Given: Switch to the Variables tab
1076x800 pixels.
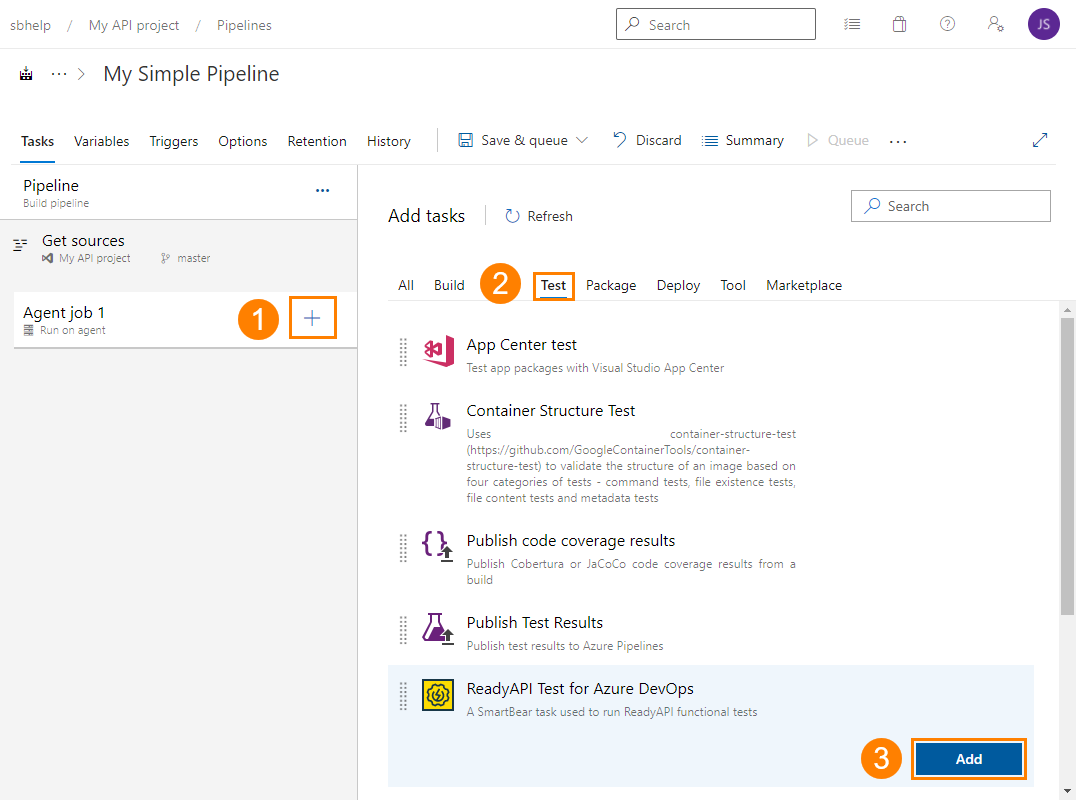Looking at the screenshot, I should pyautogui.click(x=101, y=141).
